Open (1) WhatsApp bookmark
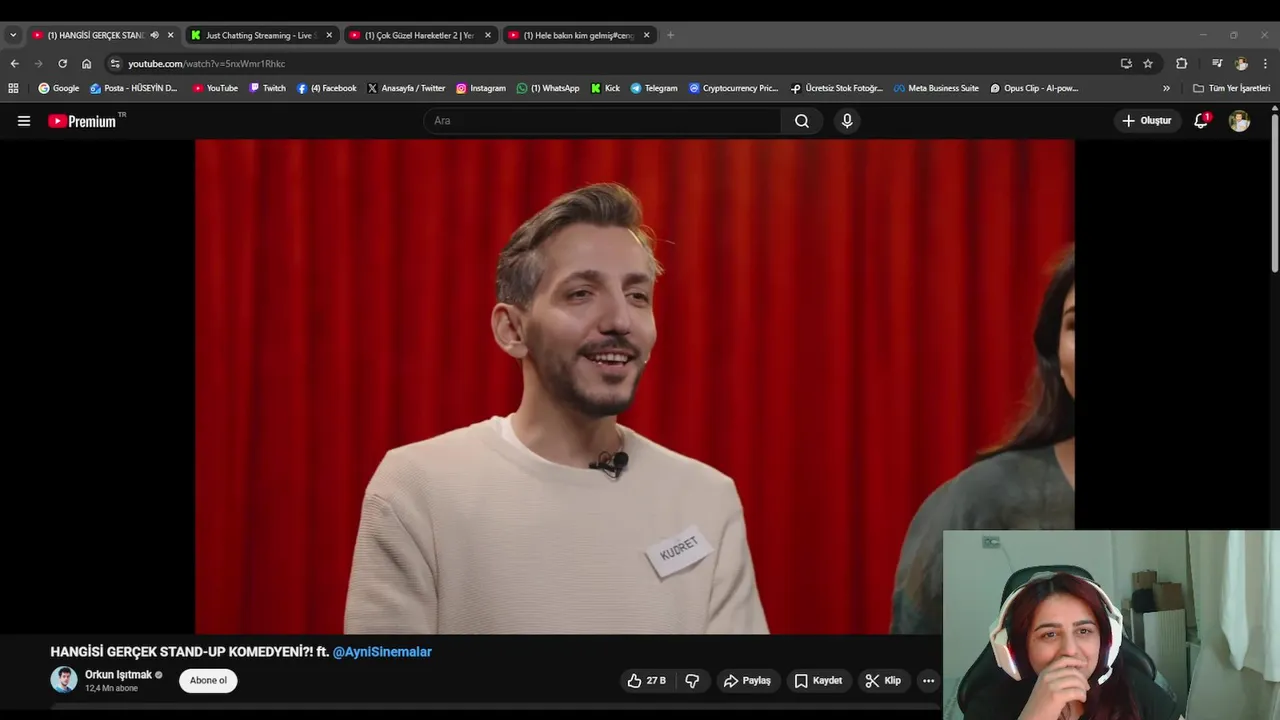 tap(548, 88)
